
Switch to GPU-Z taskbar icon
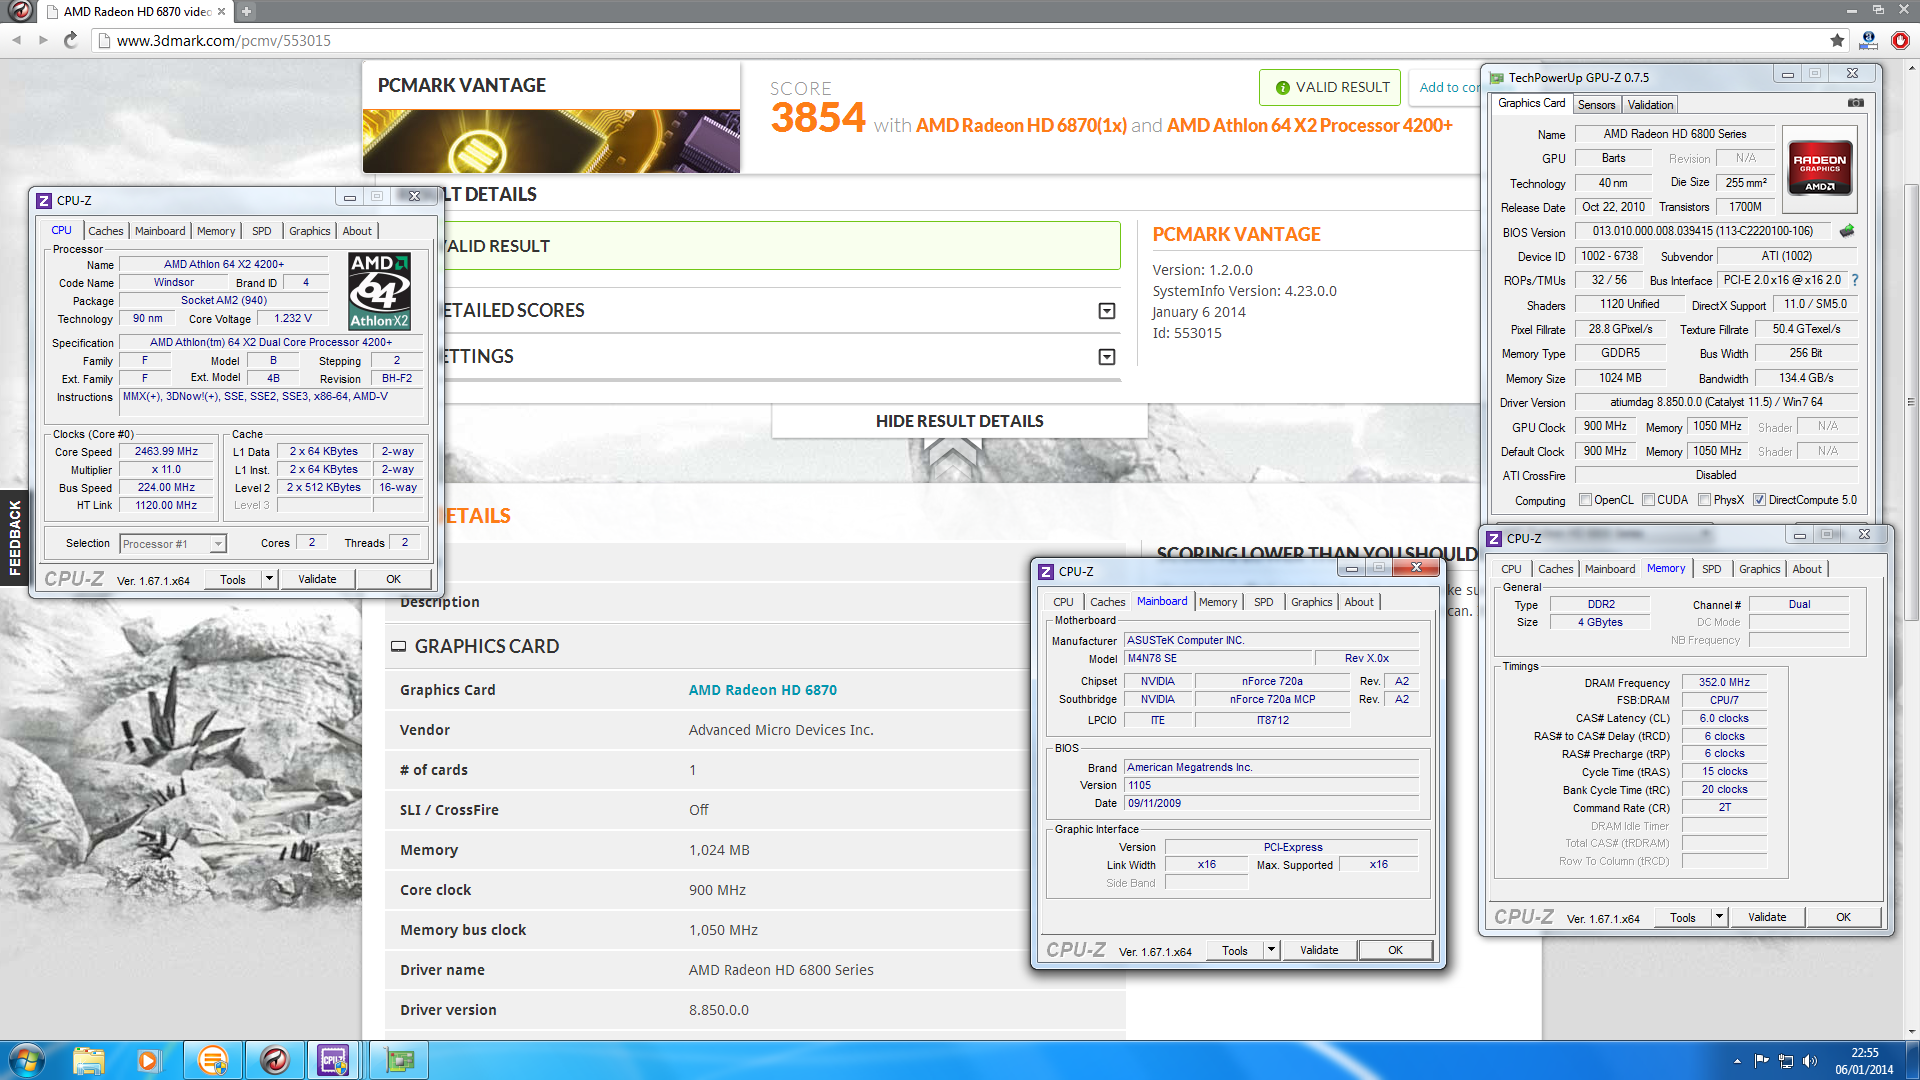point(399,1060)
